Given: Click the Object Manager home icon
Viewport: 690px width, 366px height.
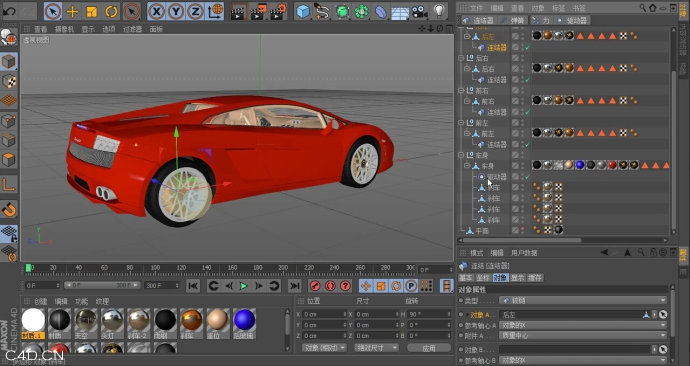Looking at the screenshot, I should point(653,8).
